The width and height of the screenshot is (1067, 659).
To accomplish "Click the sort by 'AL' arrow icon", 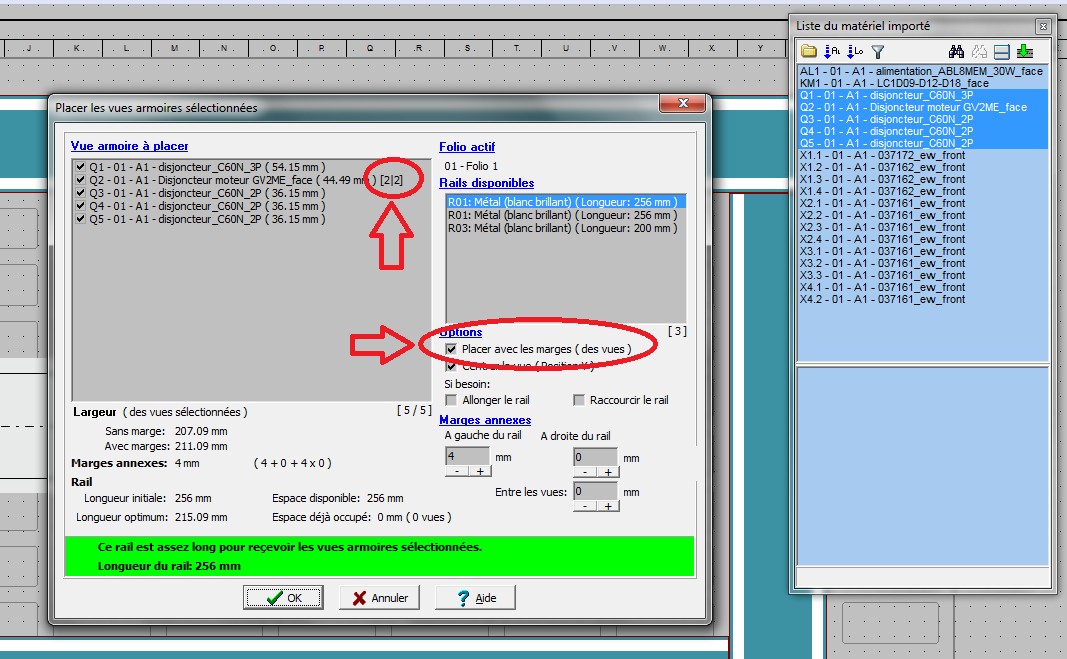I will pos(832,52).
